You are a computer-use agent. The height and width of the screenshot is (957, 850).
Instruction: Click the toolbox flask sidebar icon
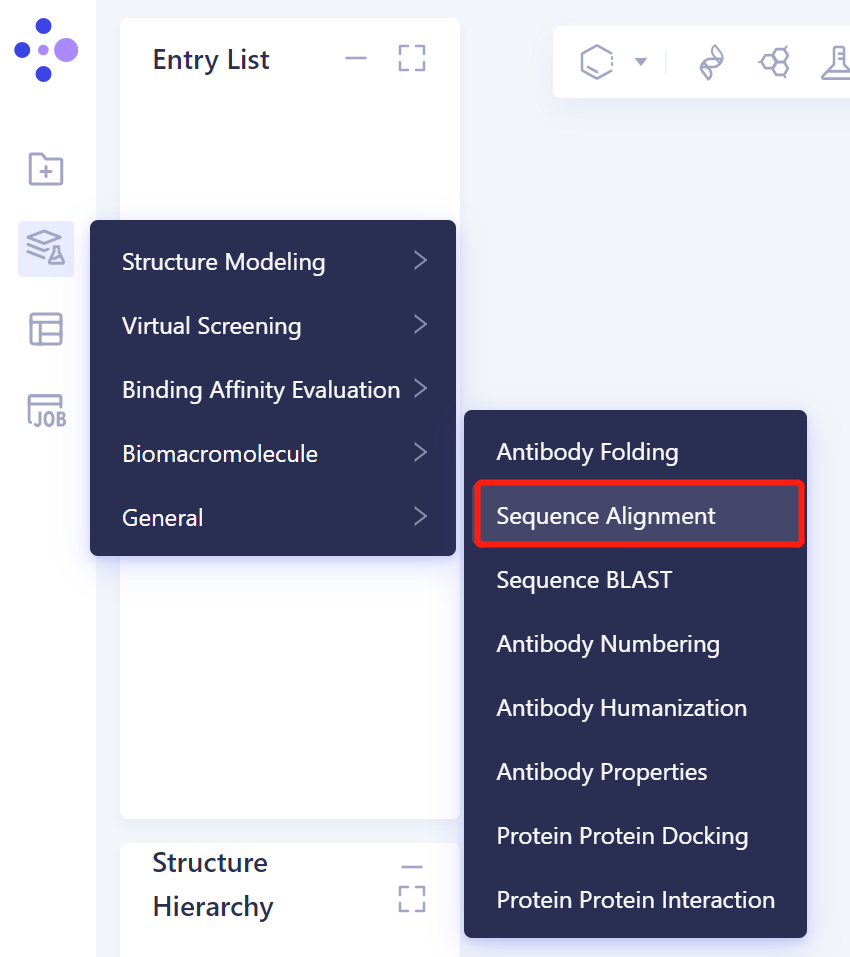[x=46, y=248]
